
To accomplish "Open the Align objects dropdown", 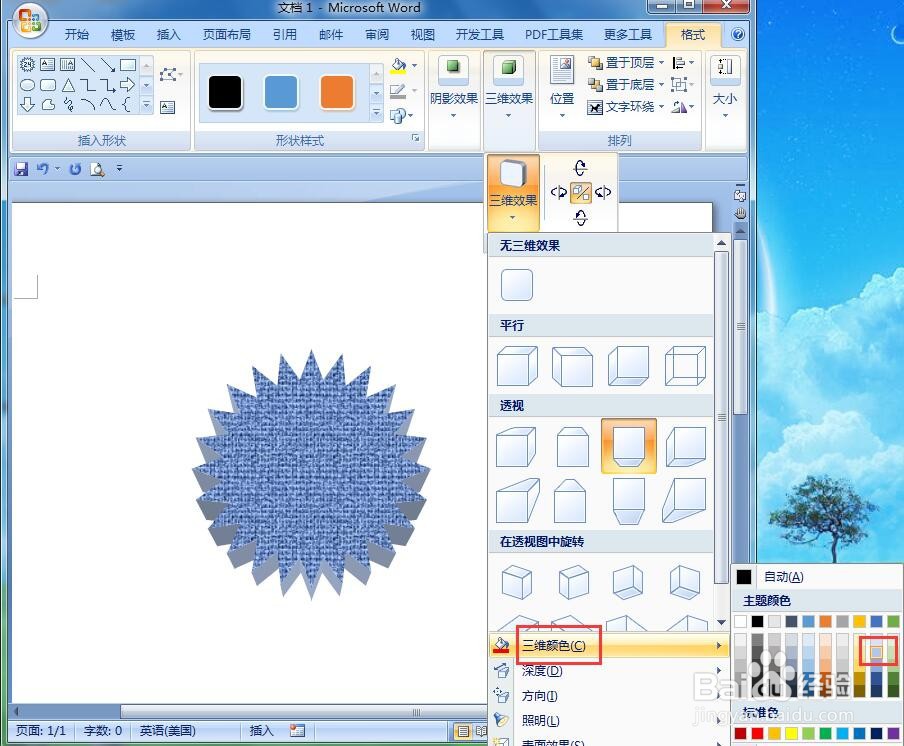I will [683, 62].
